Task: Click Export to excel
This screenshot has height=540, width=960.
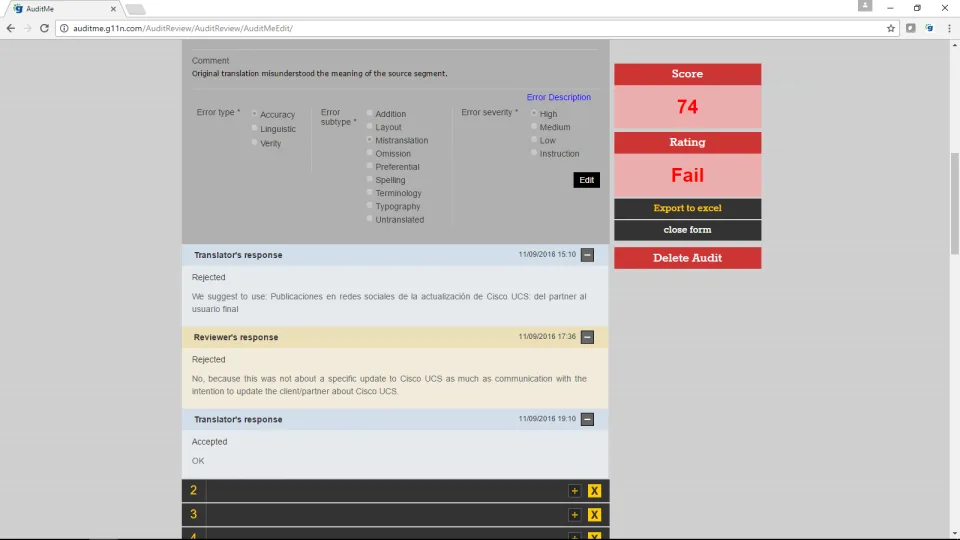Action: 688,208
